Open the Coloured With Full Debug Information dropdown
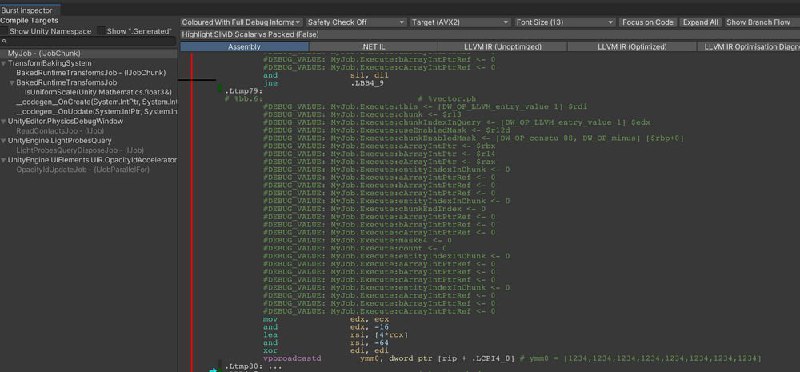The height and width of the screenshot is (372, 800). point(241,22)
